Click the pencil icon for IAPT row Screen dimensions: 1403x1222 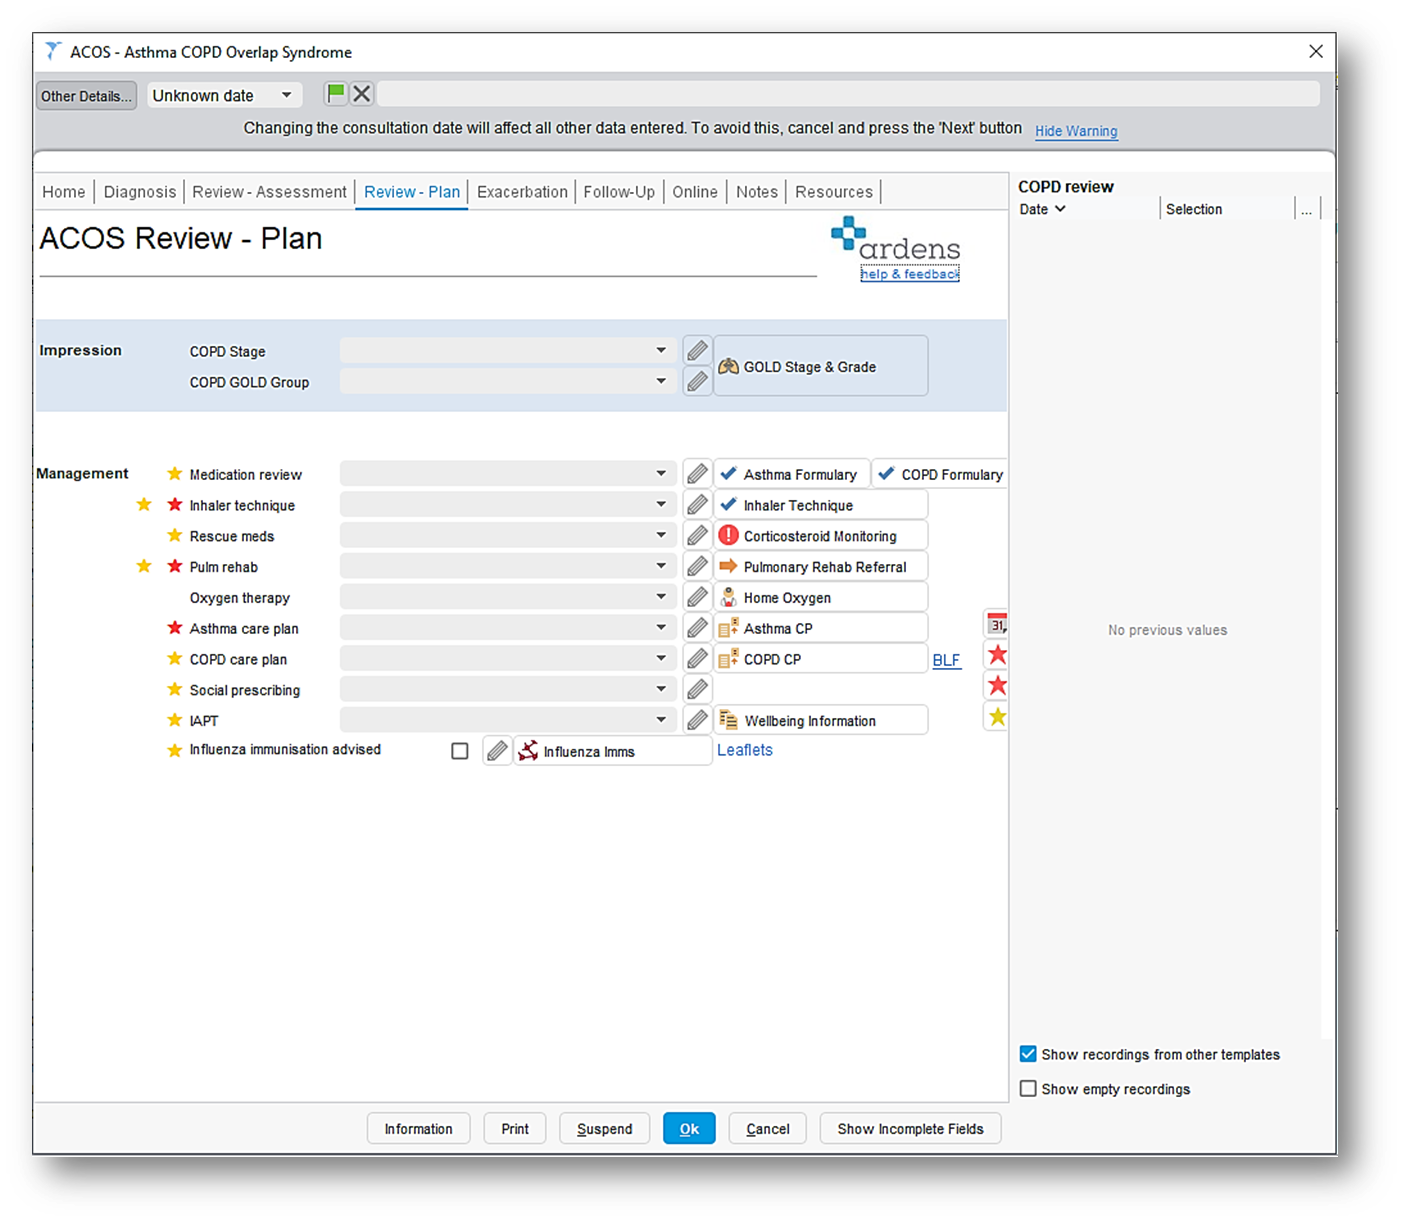697,720
